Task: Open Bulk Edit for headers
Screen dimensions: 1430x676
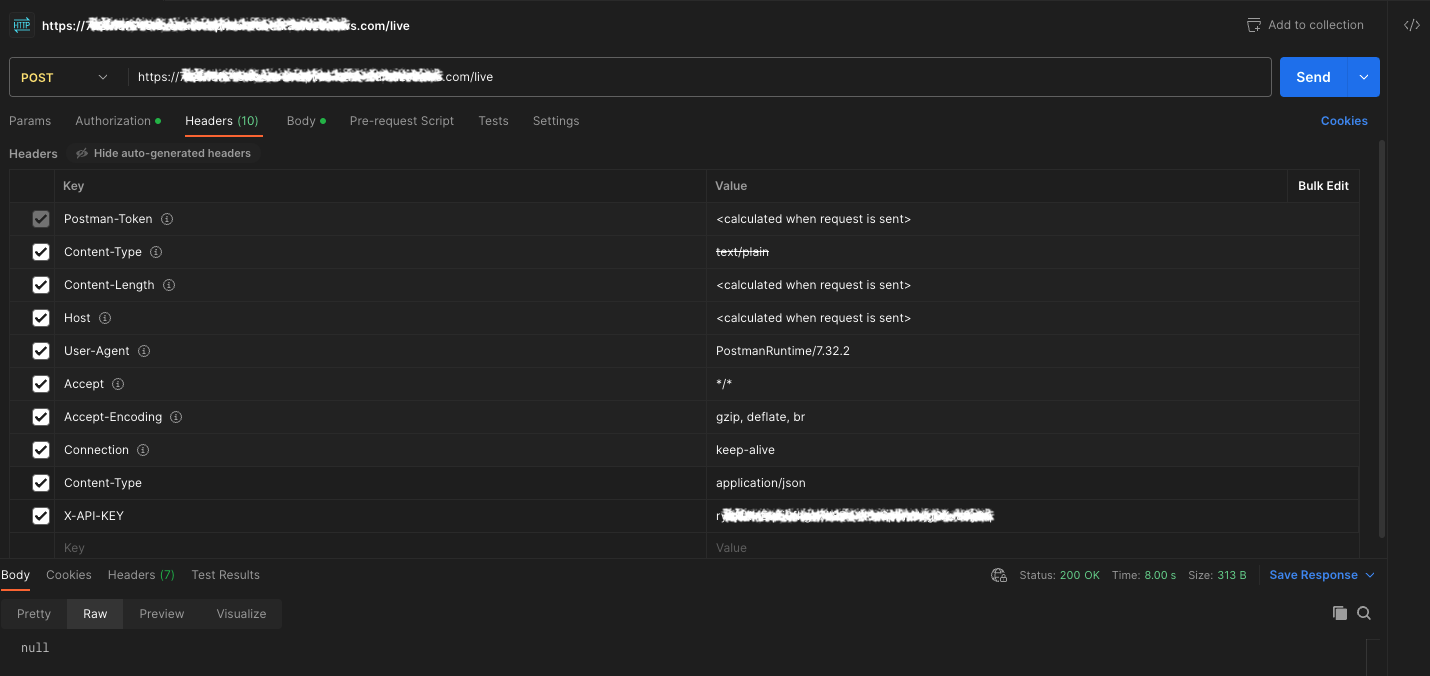Action: click(1322, 185)
